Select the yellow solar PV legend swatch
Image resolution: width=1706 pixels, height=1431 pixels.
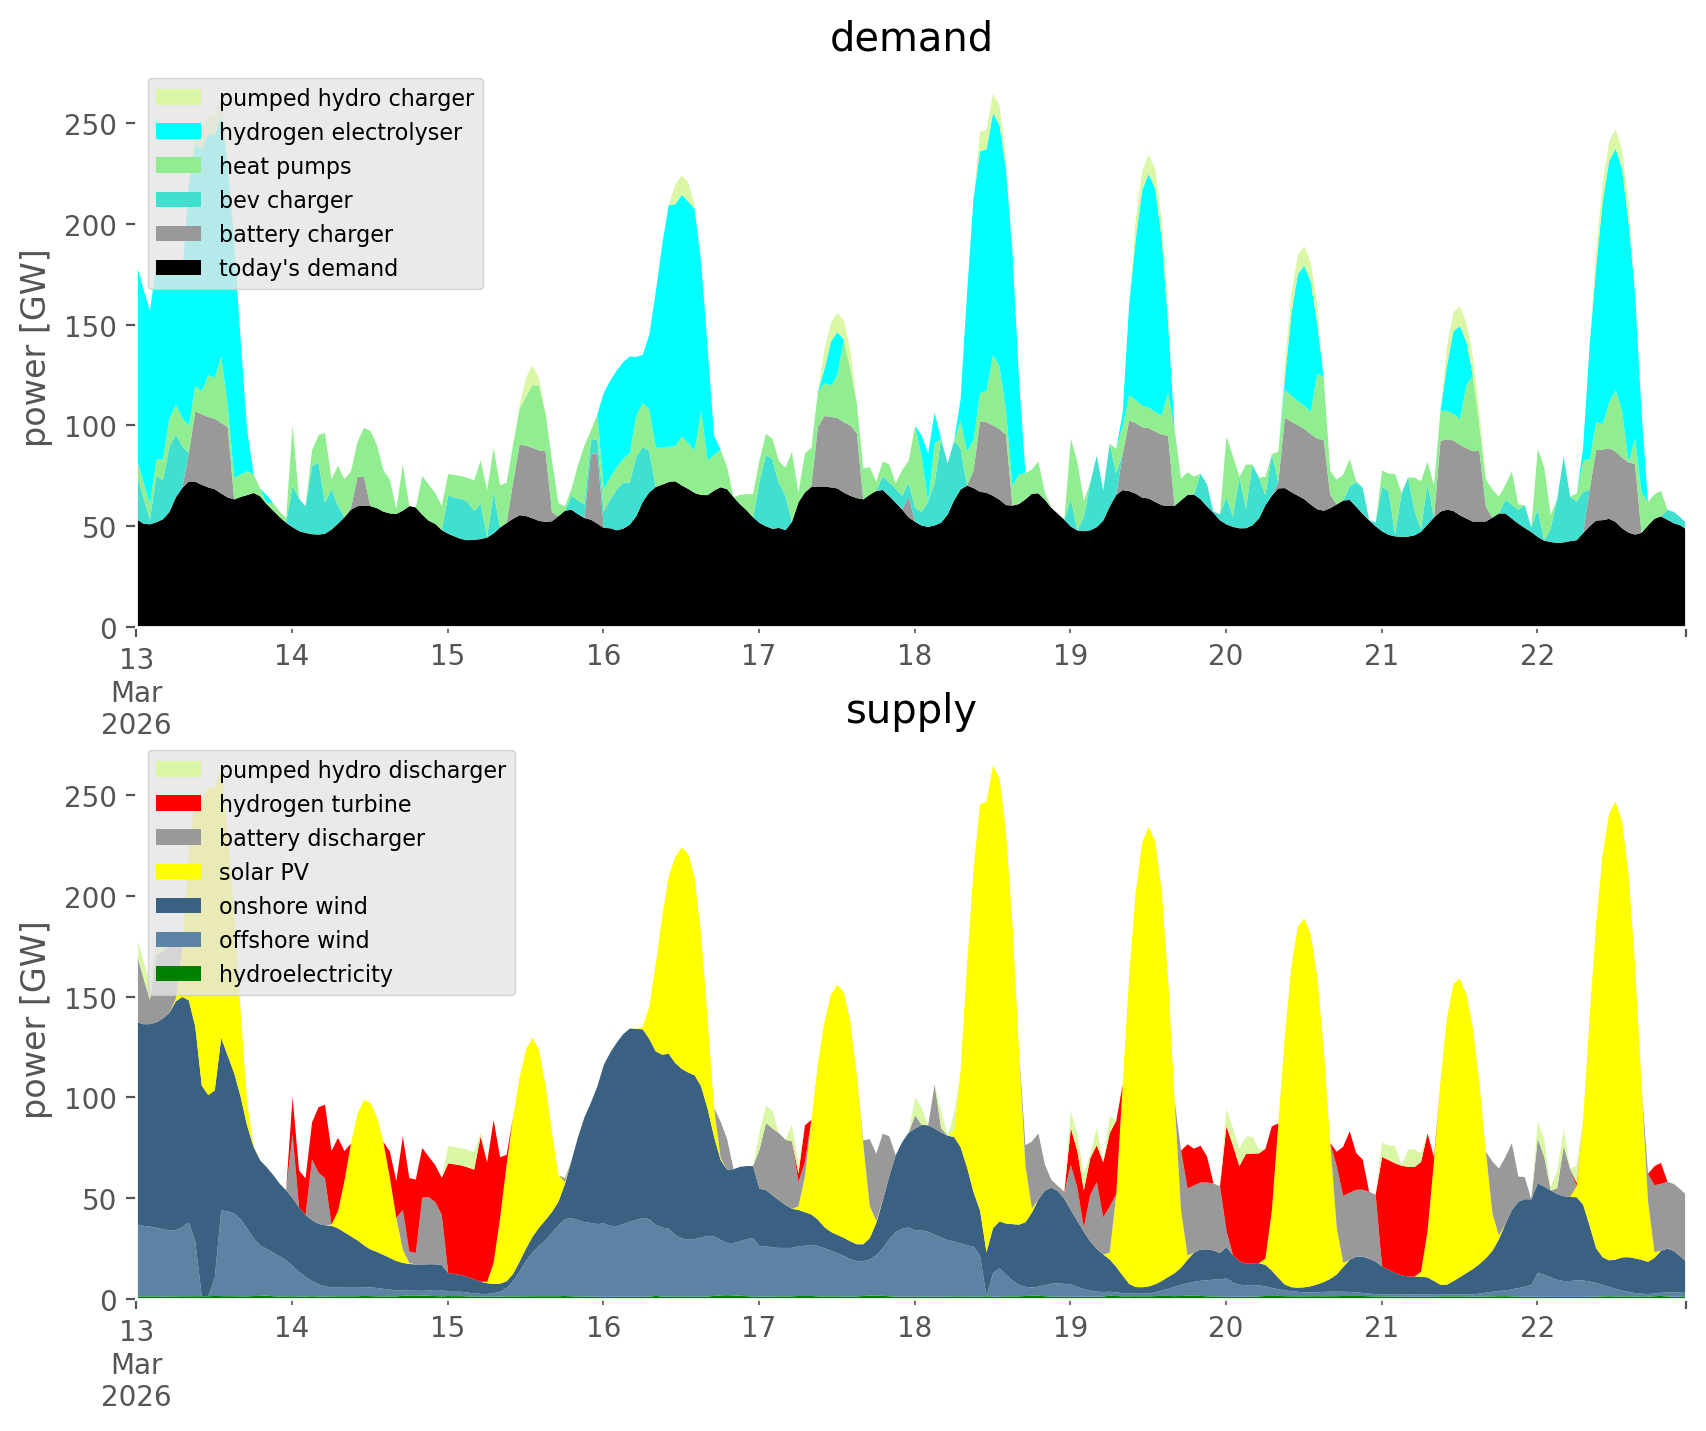(180, 872)
